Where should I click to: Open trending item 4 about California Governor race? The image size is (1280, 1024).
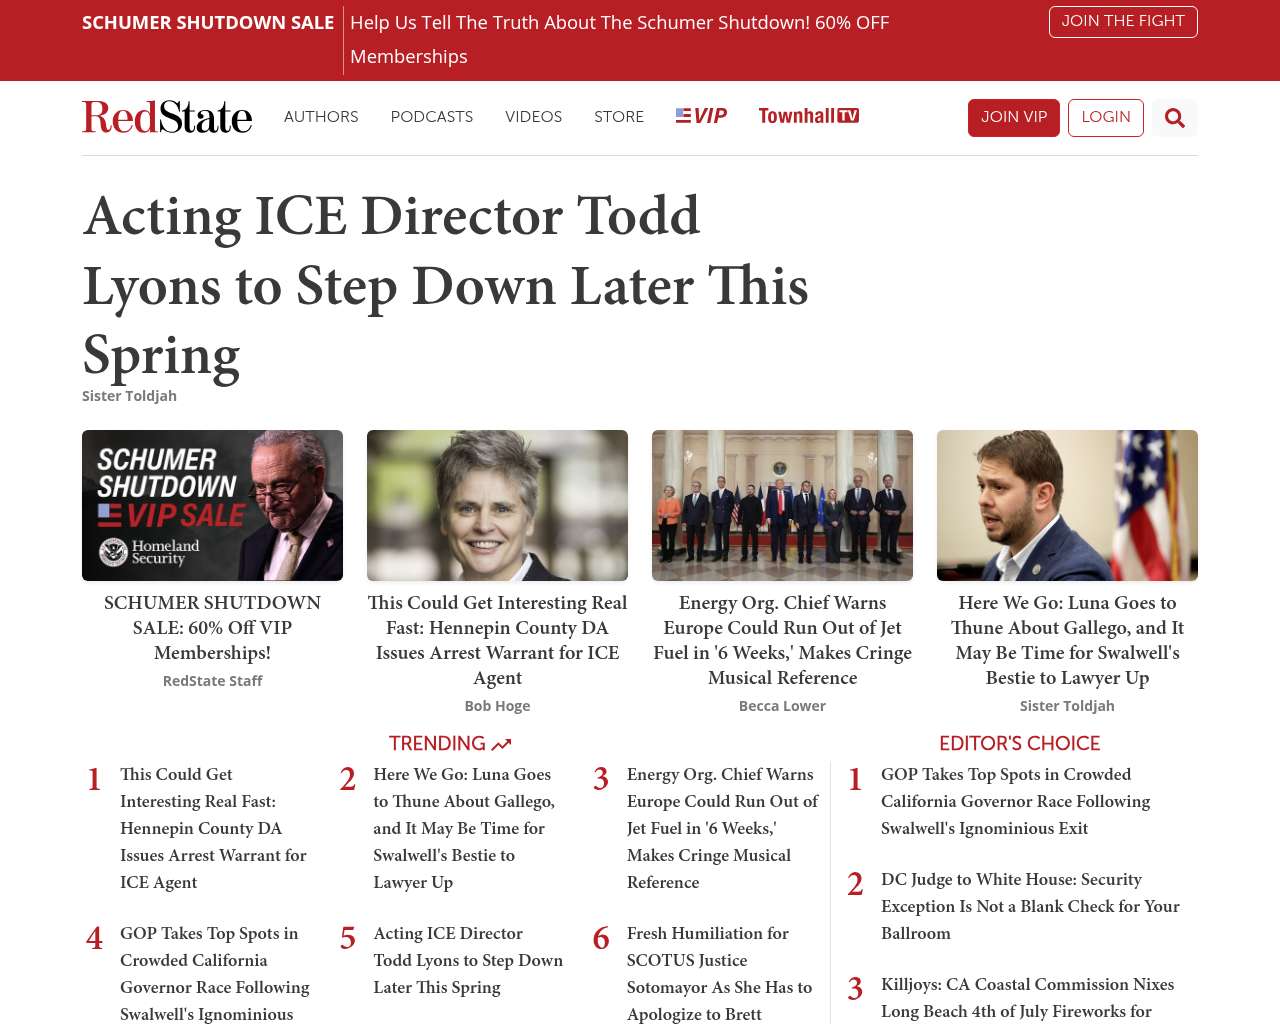(216, 973)
